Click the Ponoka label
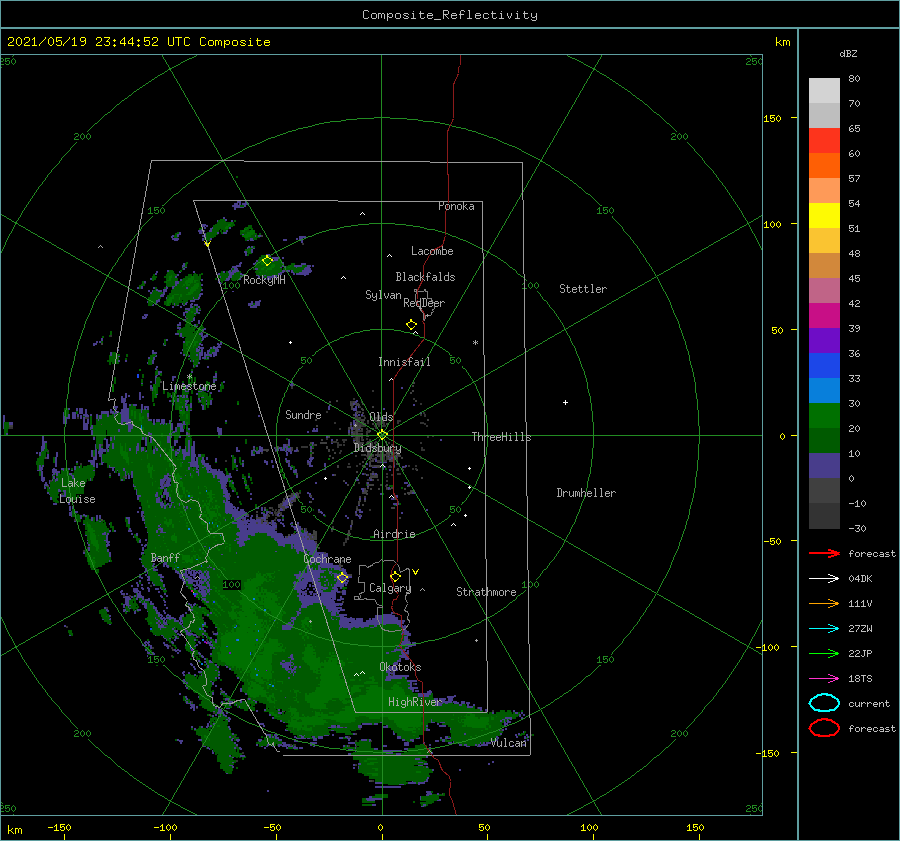 (456, 206)
